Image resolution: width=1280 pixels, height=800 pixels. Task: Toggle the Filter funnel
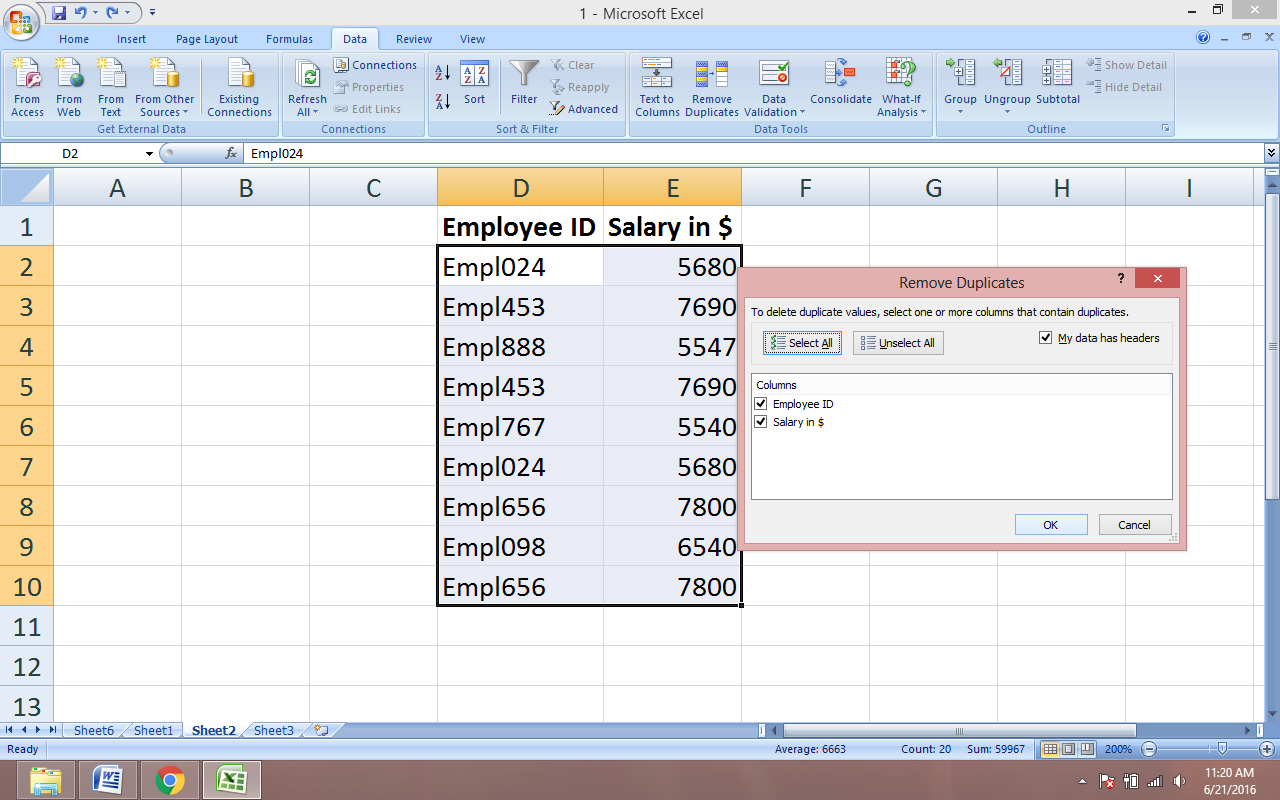tap(524, 84)
